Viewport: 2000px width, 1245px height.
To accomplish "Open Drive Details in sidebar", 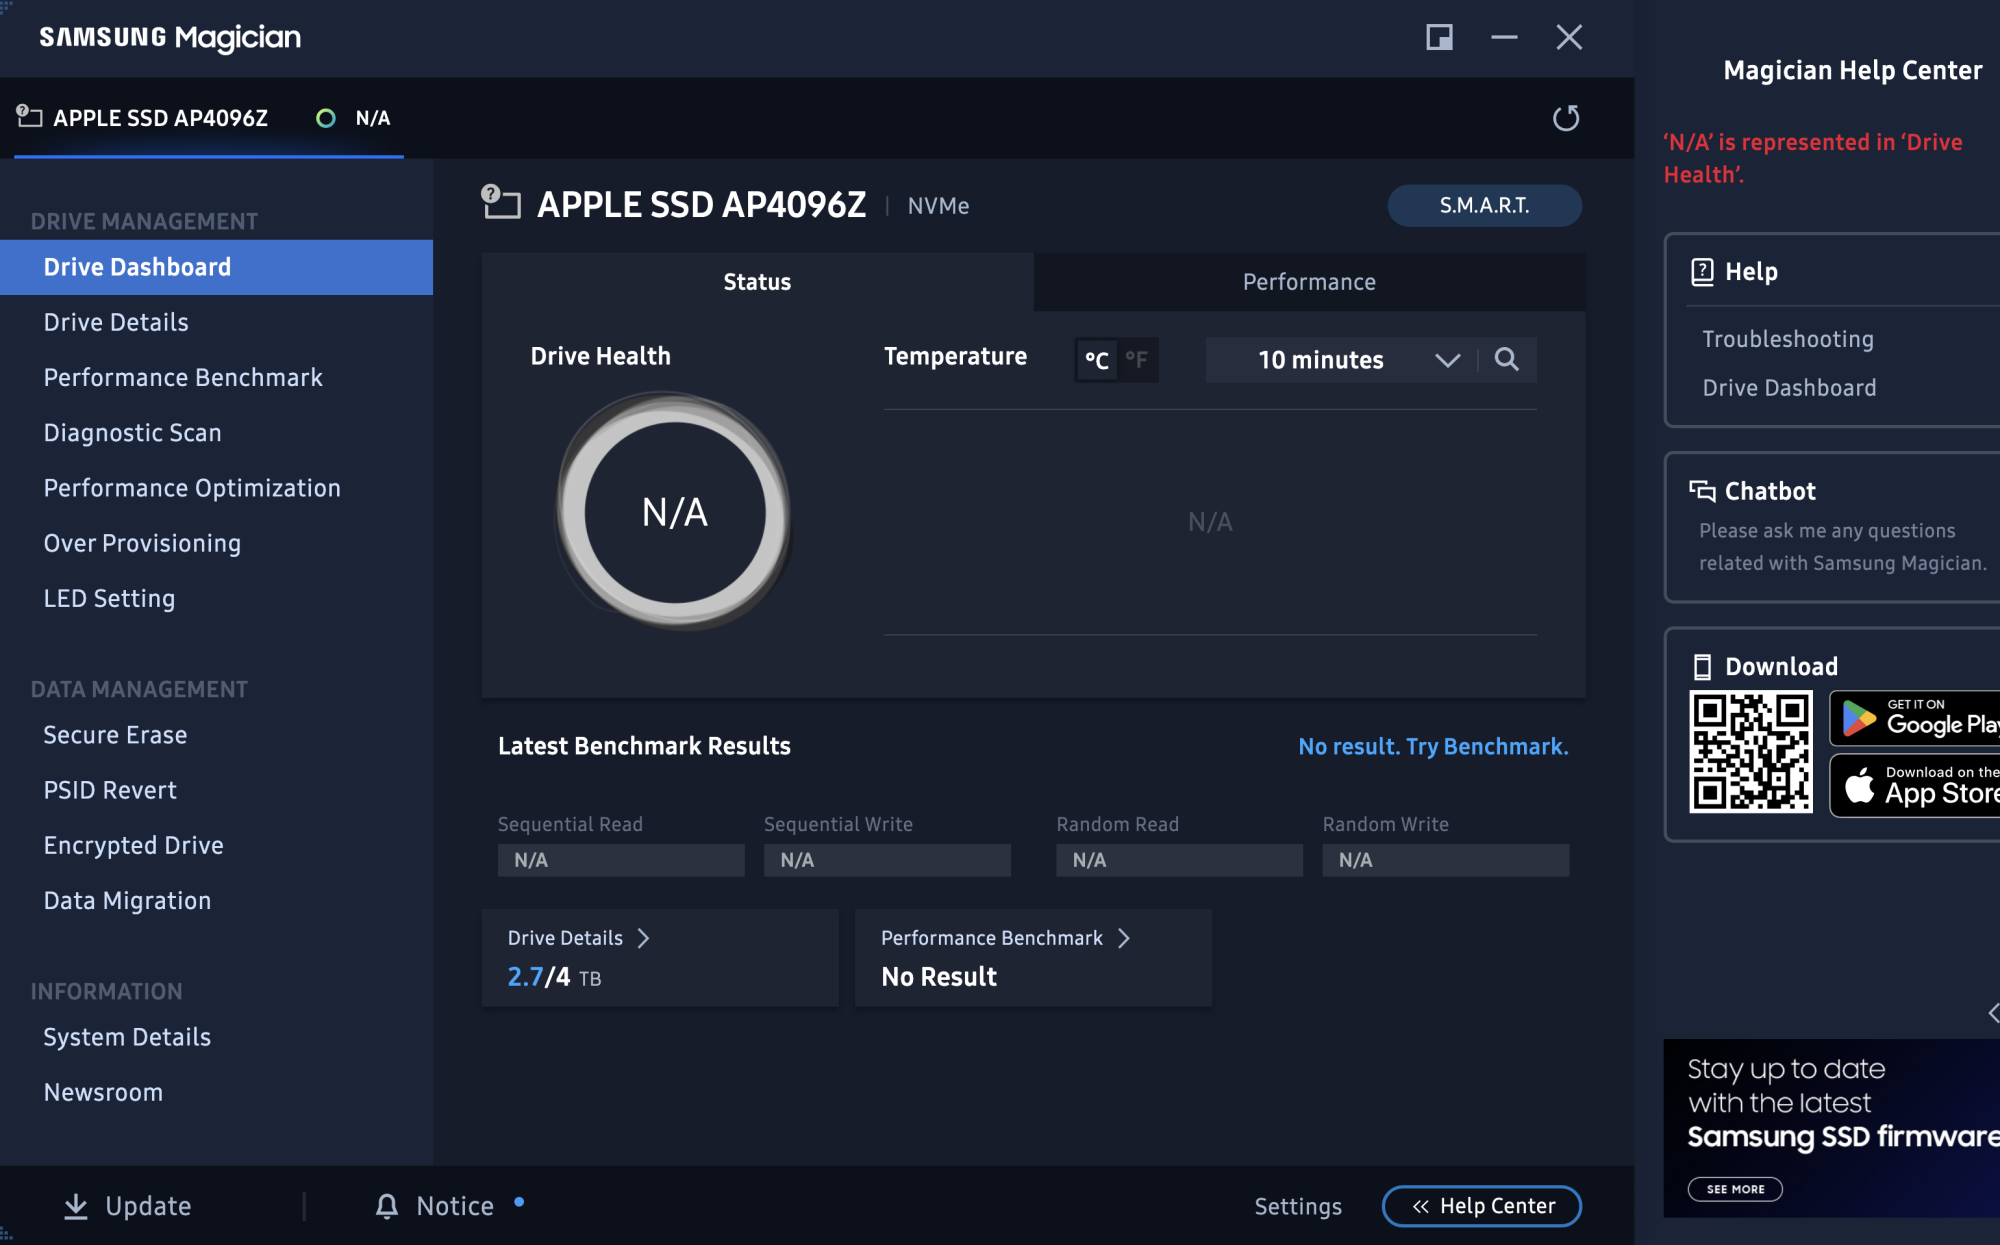I will coord(116,322).
